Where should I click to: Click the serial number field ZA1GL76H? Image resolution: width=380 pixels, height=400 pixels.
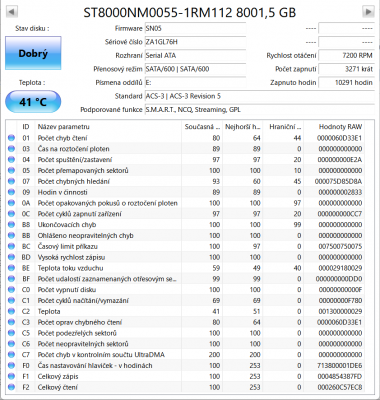coord(195,42)
